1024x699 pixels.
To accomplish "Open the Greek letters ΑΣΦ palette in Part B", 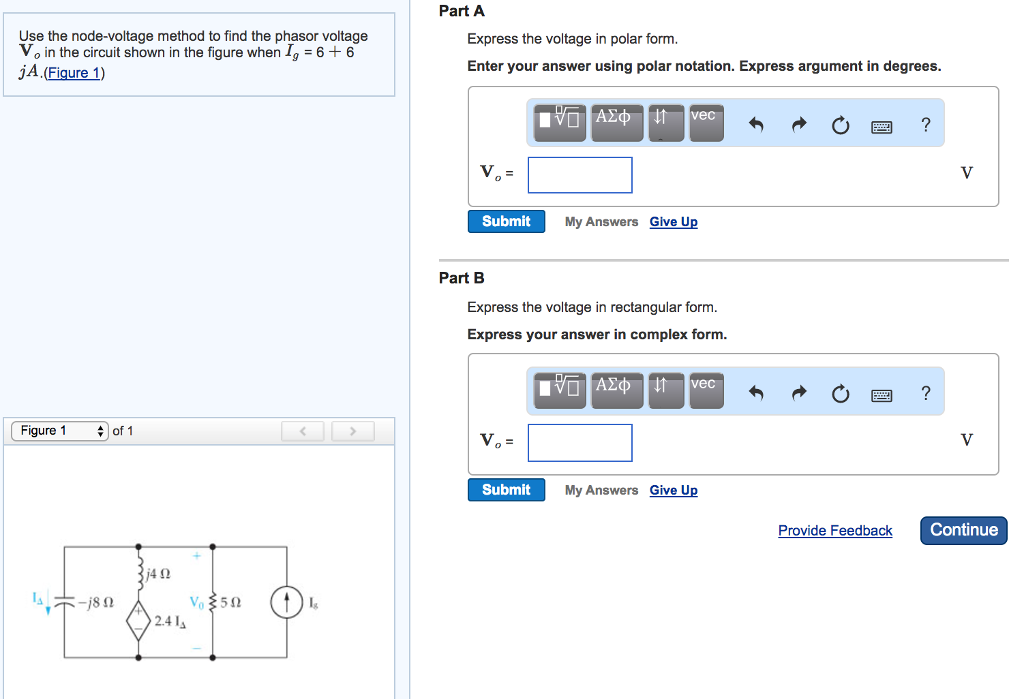I will [617, 390].
